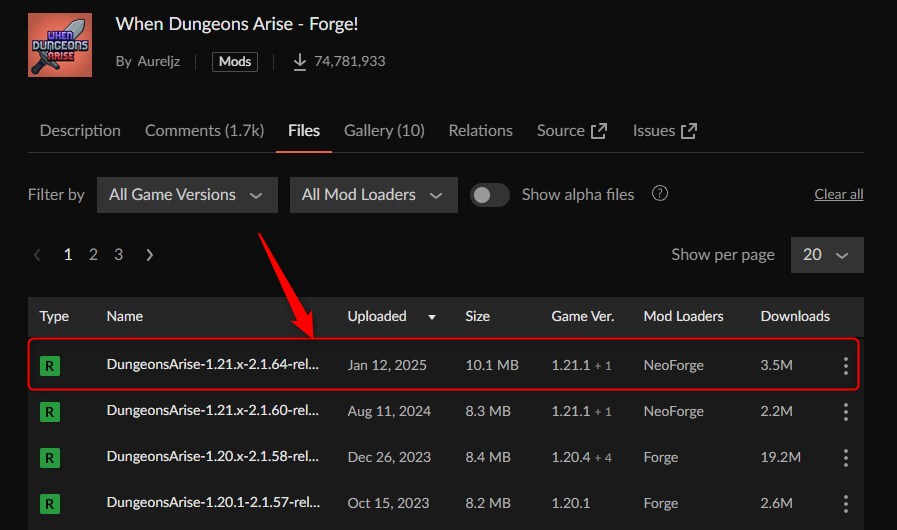Toggle the Show alpha files switch
This screenshot has height=530, width=897.
[490, 195]
